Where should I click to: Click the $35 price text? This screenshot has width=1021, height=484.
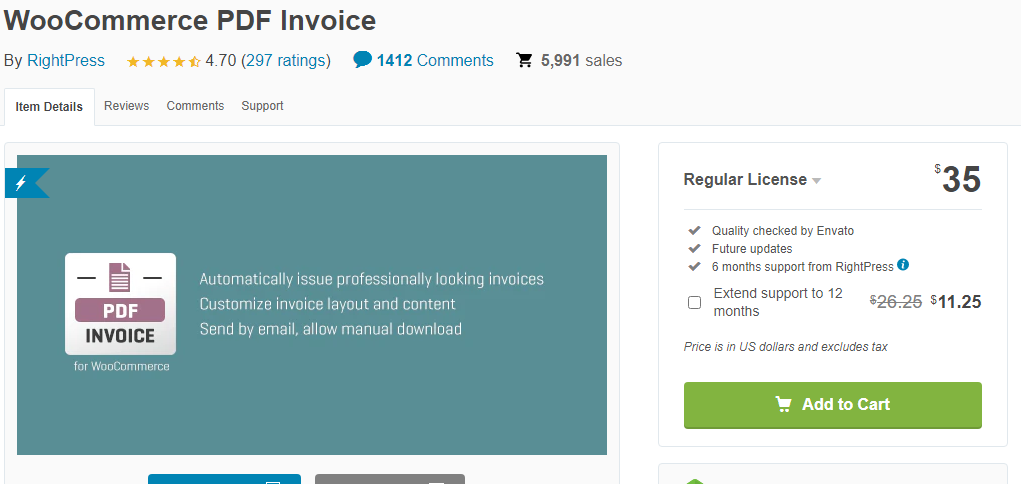point(957,178)
